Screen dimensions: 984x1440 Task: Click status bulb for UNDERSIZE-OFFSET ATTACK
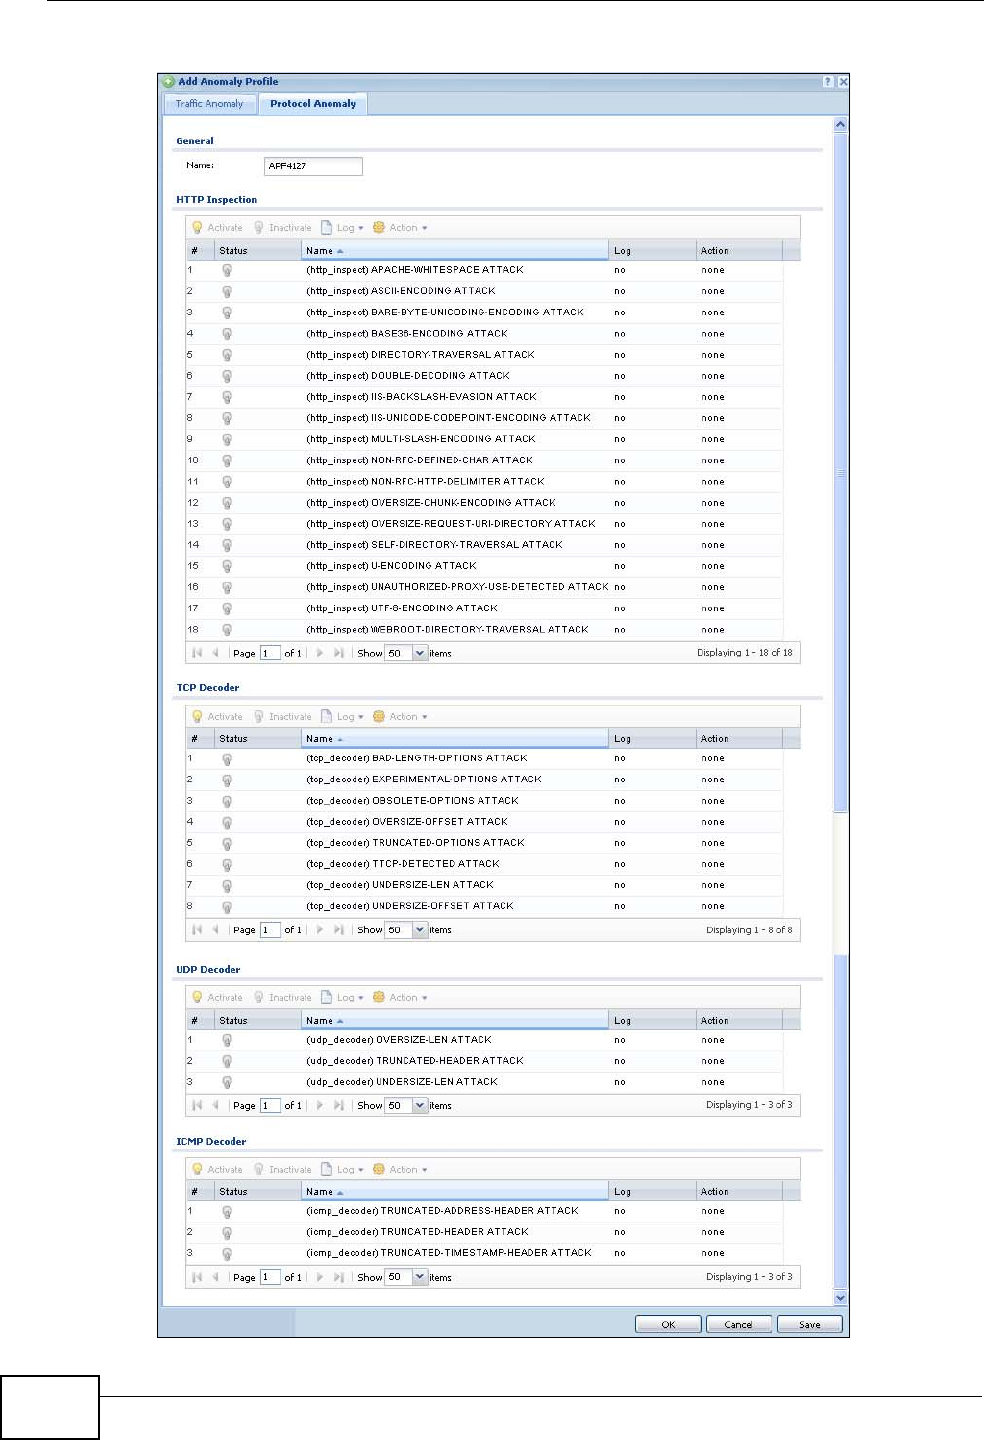[x=227, y=906]
